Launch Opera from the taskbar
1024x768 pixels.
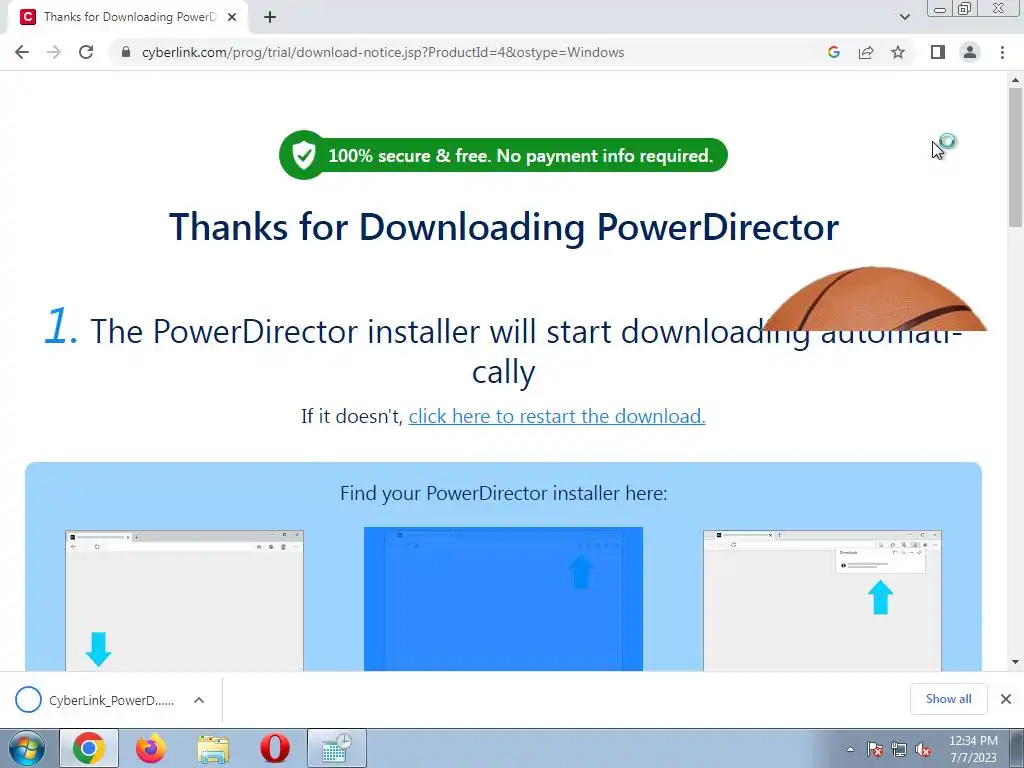coord(275,748)
